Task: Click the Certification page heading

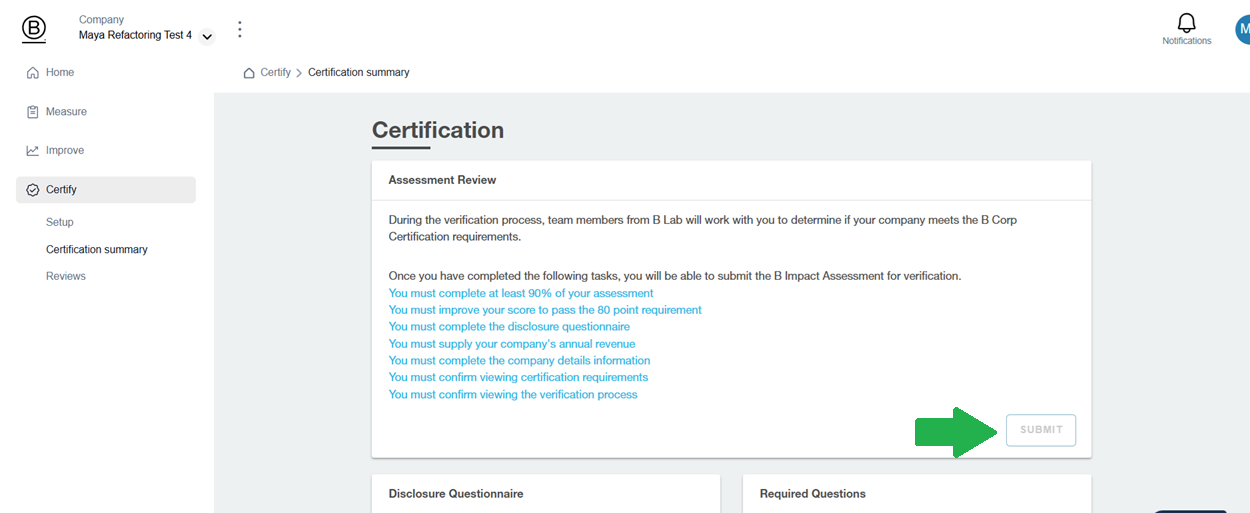Action: (x=438, y=130)
